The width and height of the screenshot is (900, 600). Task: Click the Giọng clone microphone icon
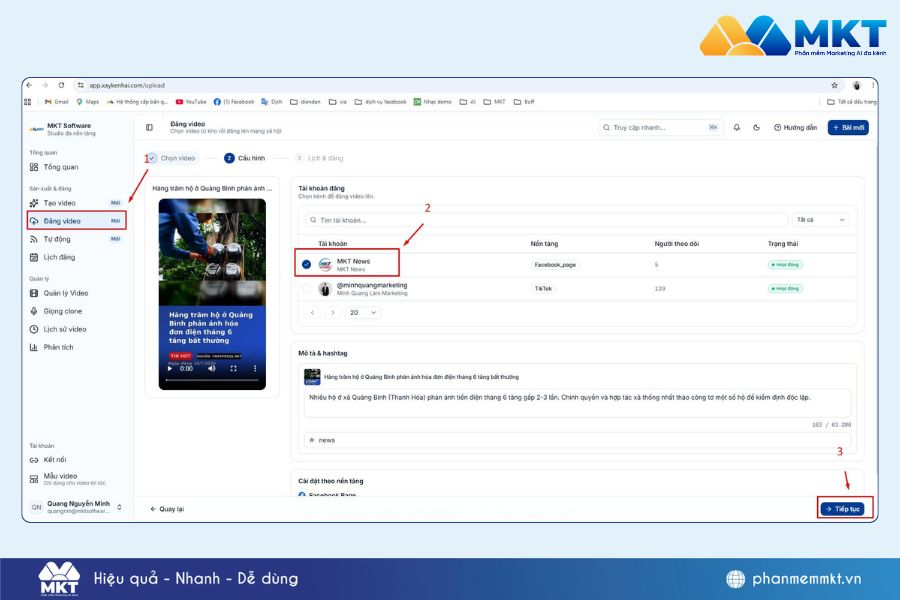34,311
